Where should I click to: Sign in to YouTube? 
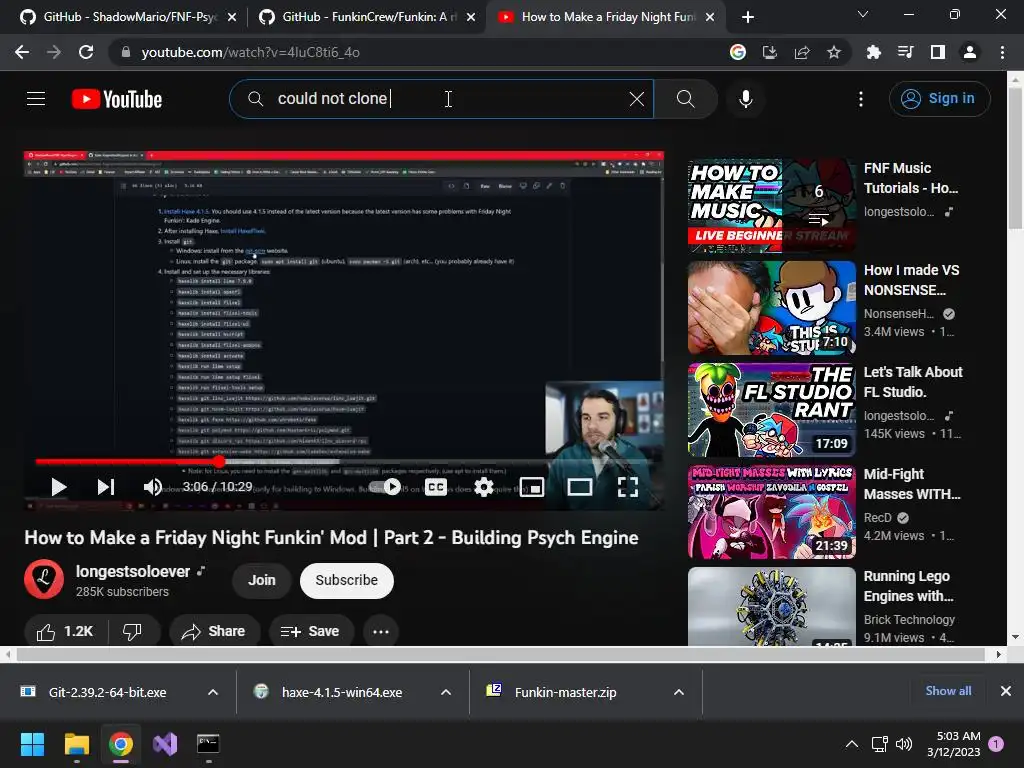click(939, 99)
